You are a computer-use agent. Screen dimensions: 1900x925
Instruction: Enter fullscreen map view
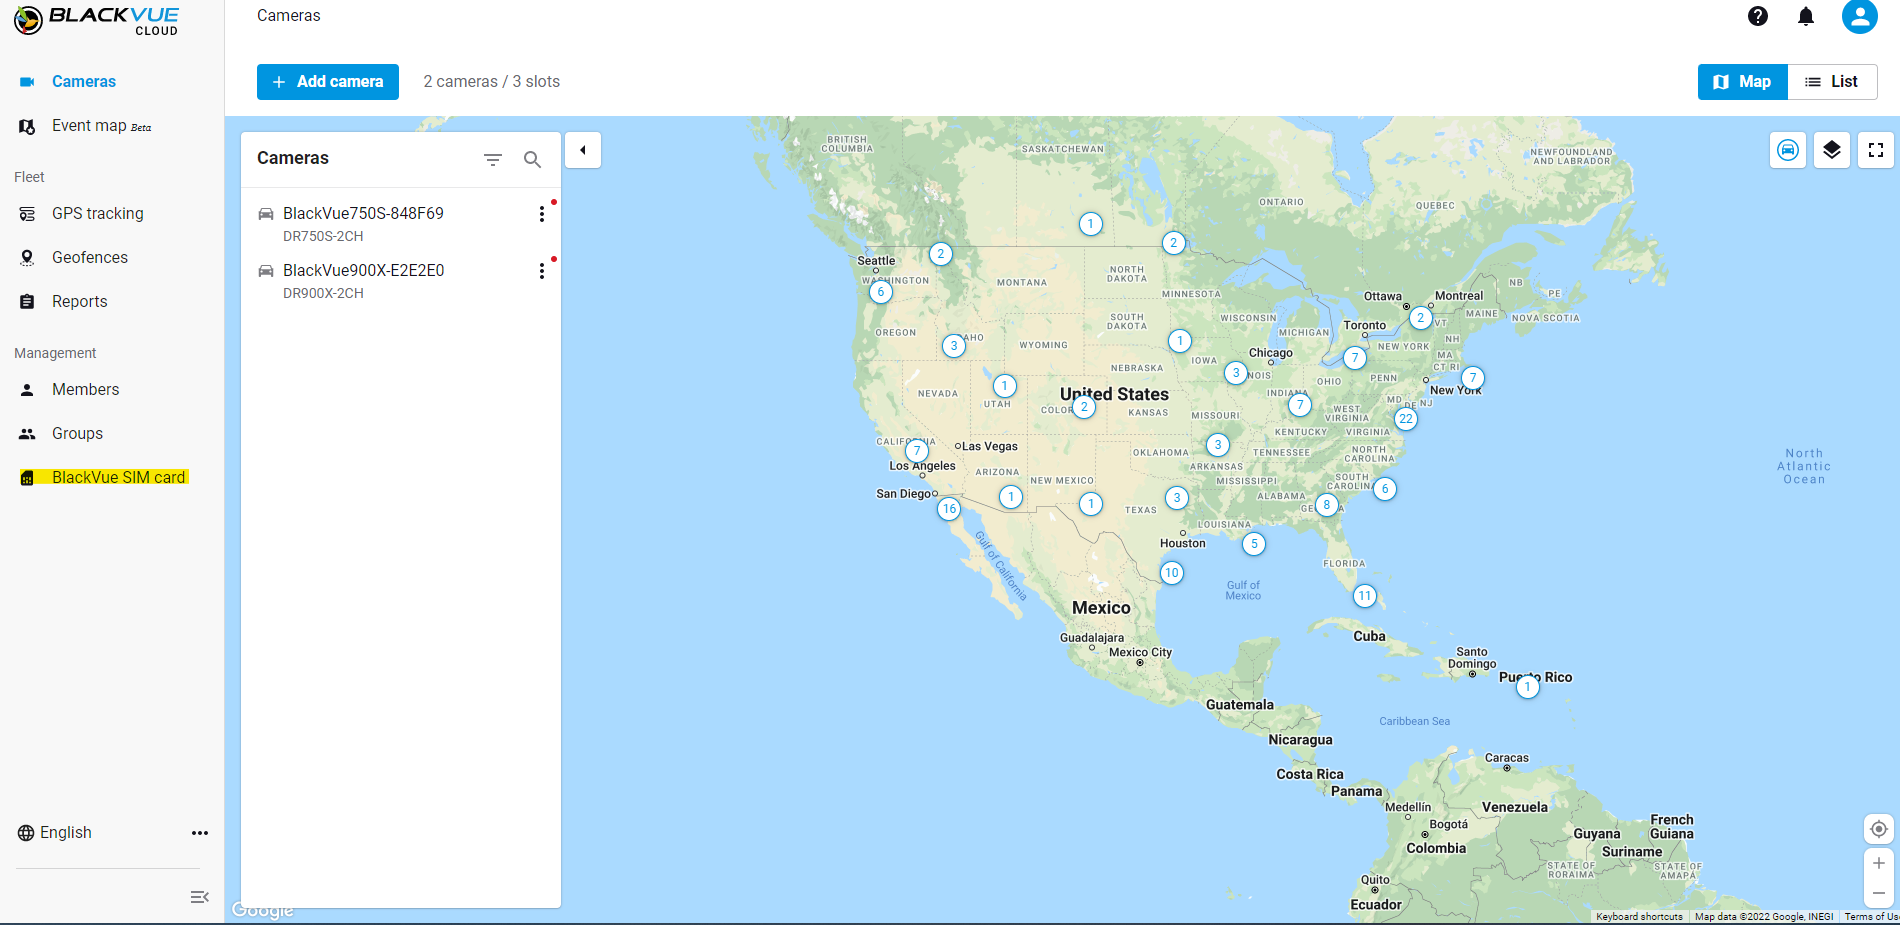tap(1875, 150)
